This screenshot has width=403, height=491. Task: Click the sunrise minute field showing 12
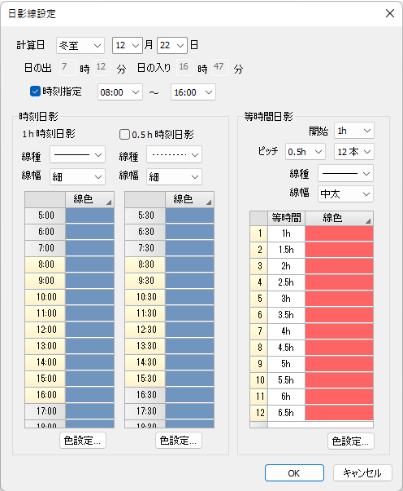[103, 67]
